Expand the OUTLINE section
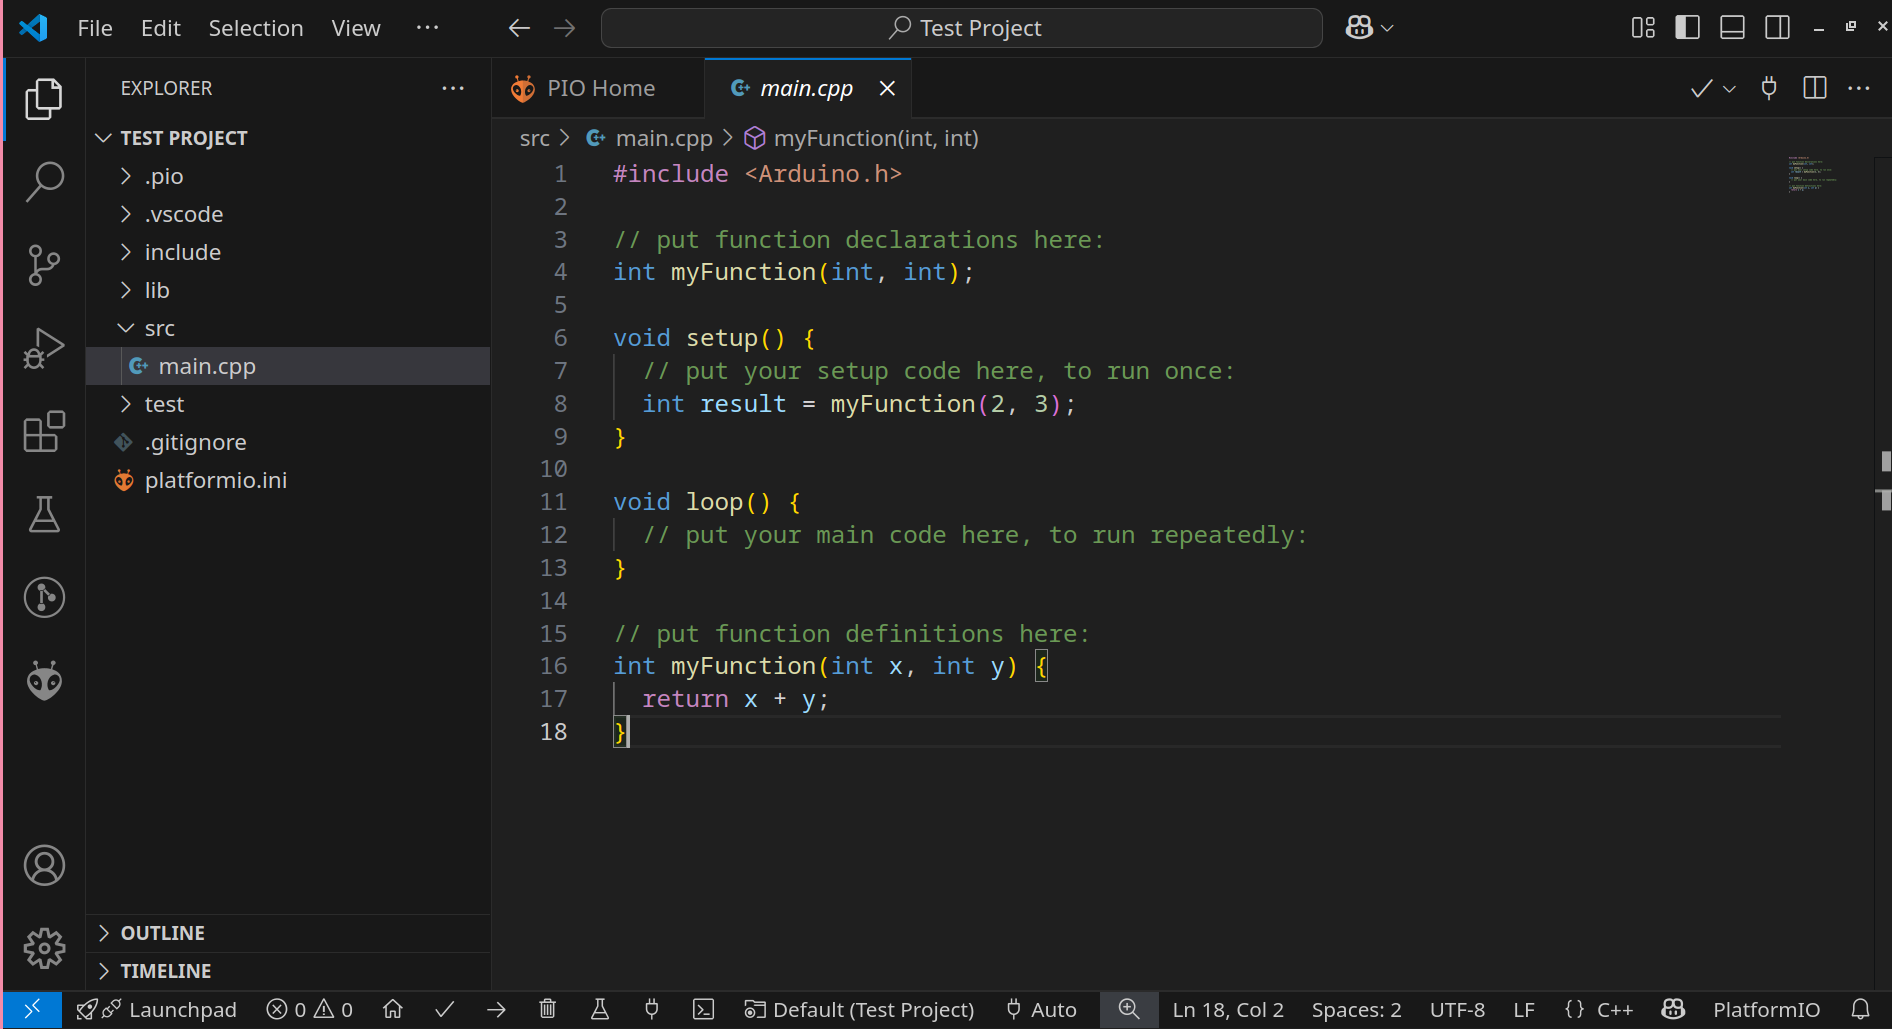This screenshot has width=1892, height=1029. (288, 933)
